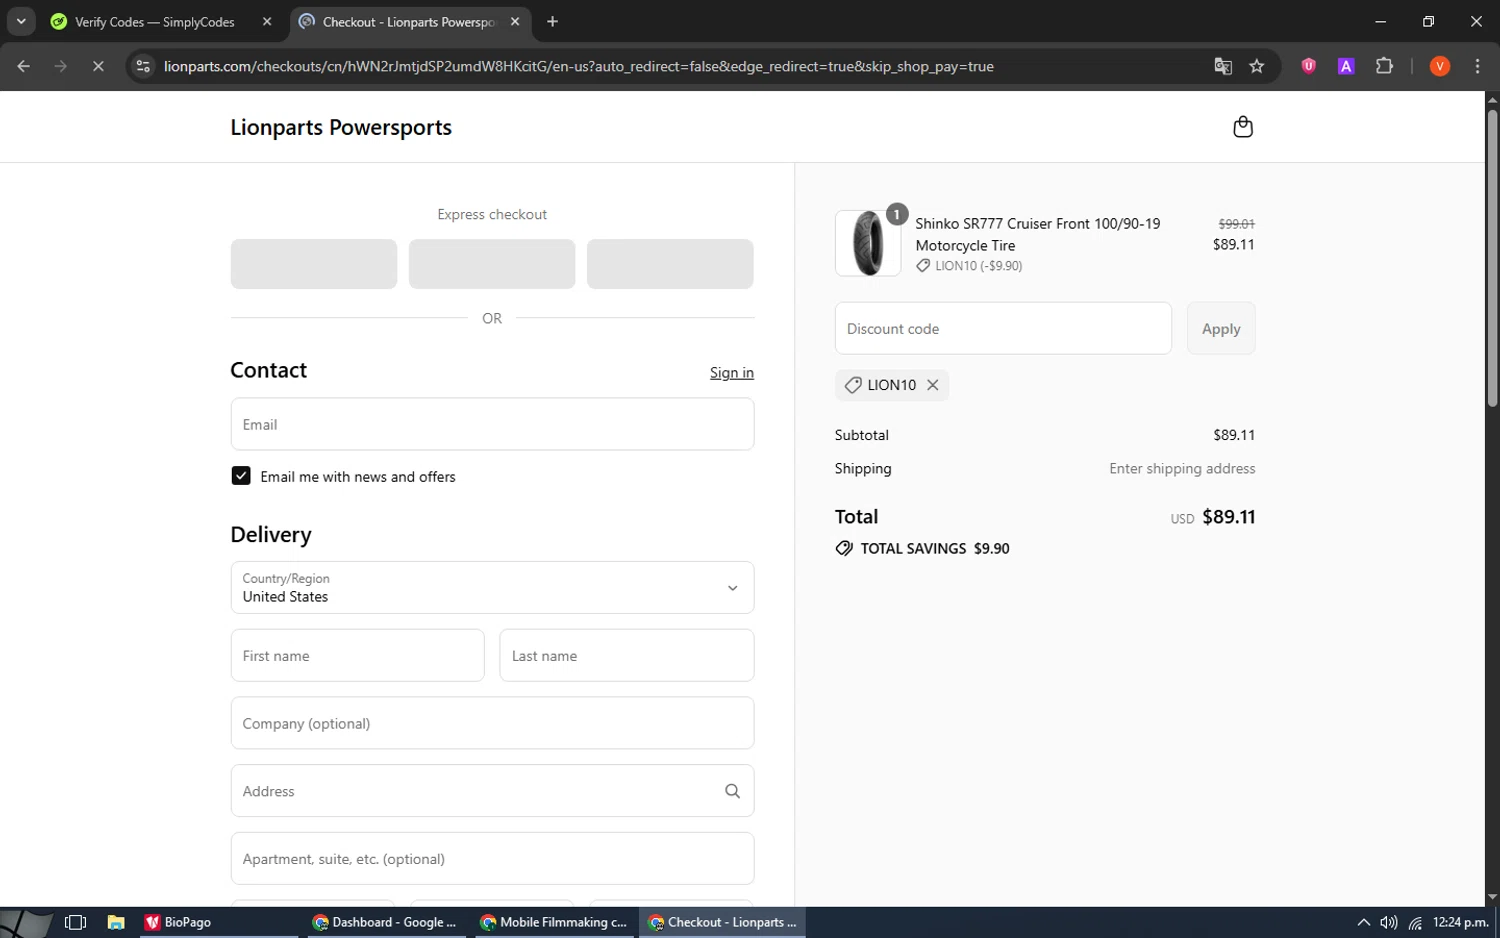Click the browser address bar URL
1500x938 pixels.
pos(579,66)
